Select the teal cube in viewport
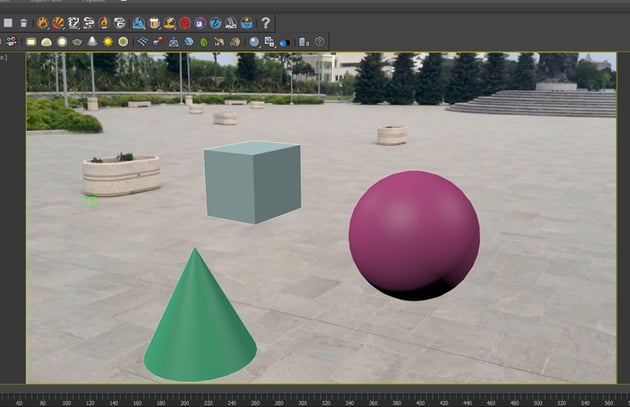 point(252,182)
